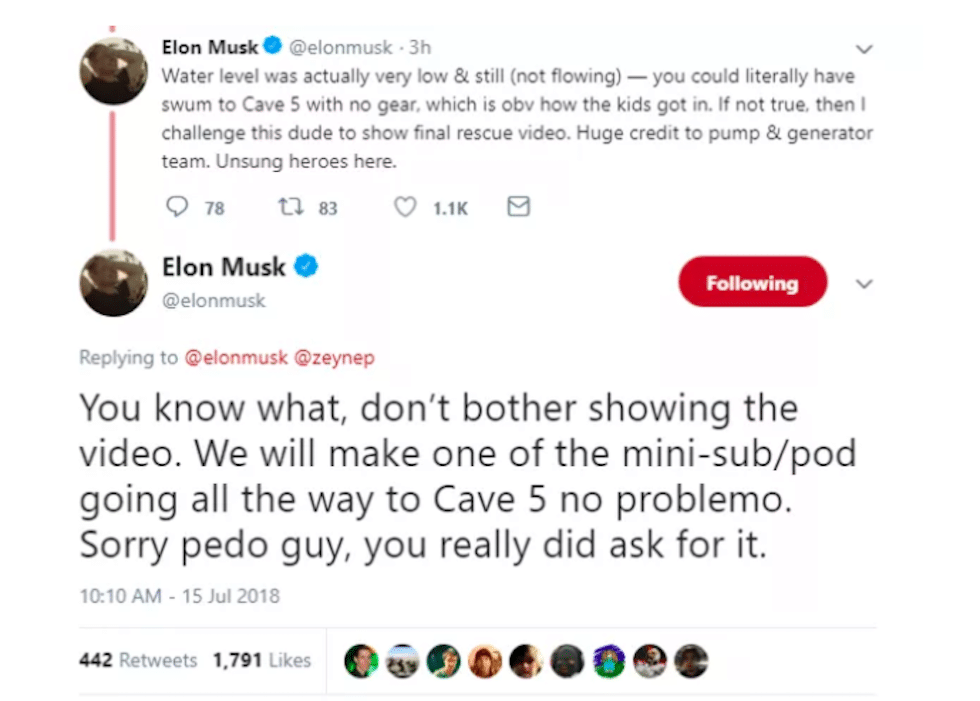Click the @elonmusk handle under the large name
This screenshot has height=701, width=980.
coord(213,299)
